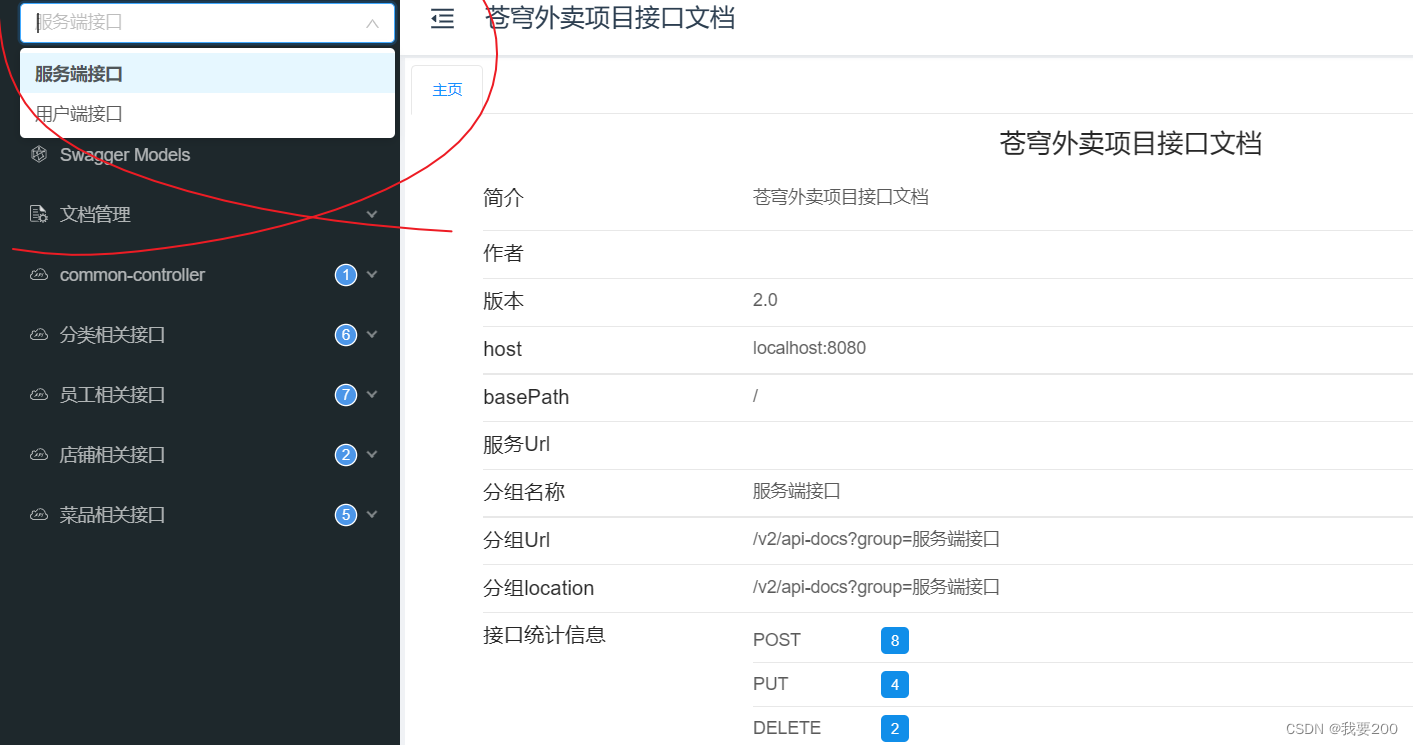
Task: Expand common-controller with its chevron
Action: tap(372, 275)
